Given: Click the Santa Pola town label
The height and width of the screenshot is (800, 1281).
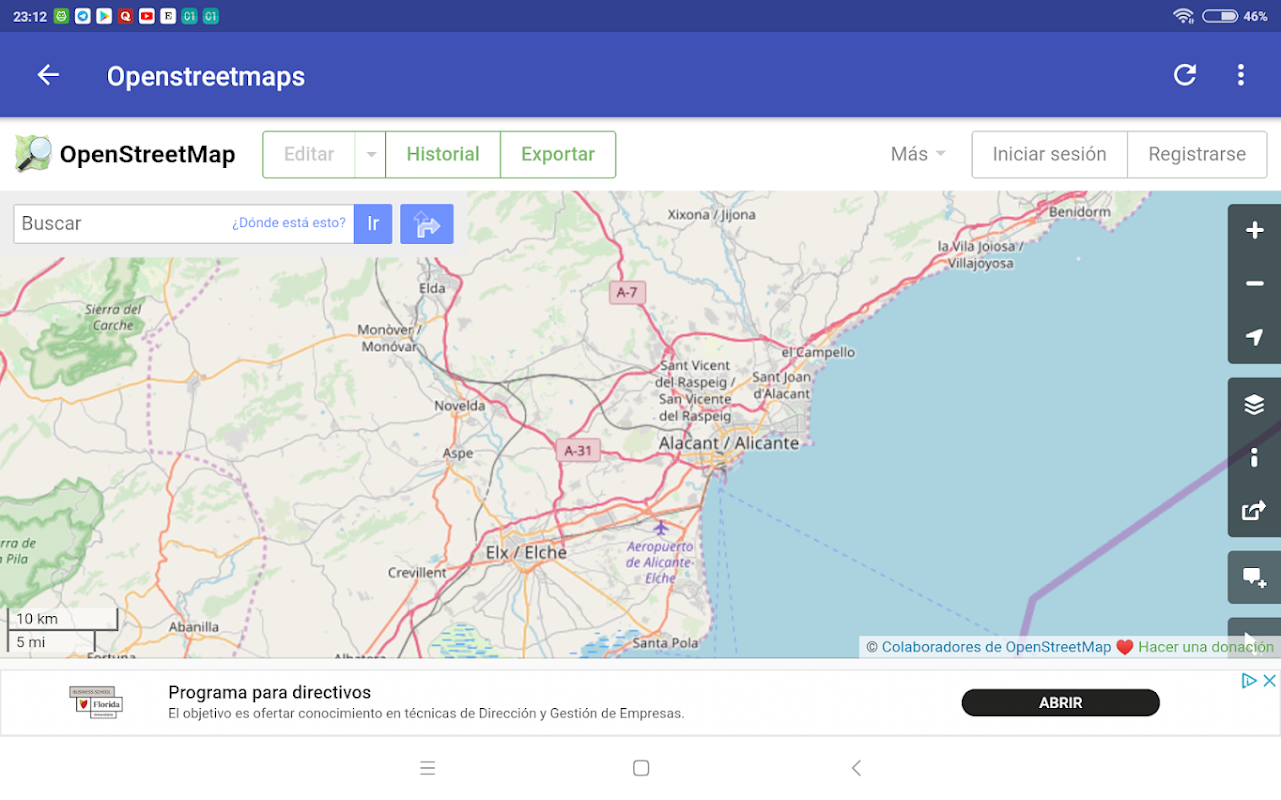Looking at the screenshot, I should (666, 643).
